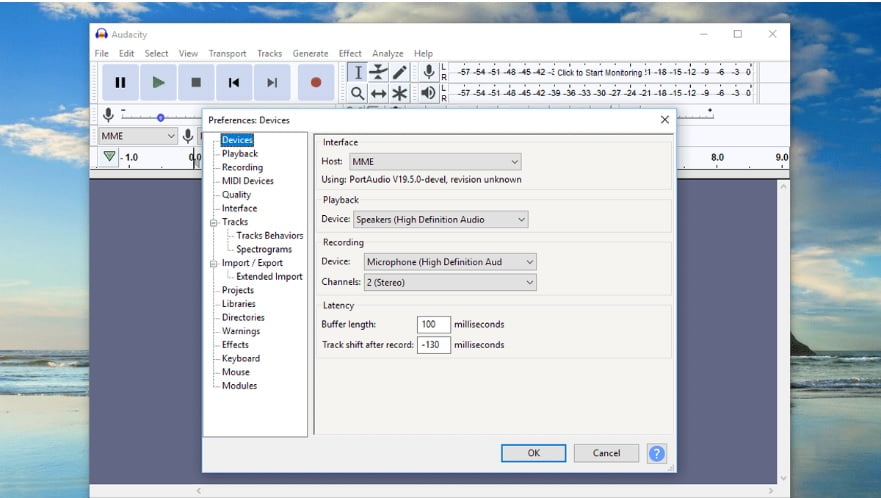Adjust the recording volume slider
Screen dimensions: 881x498
[x=161, y=117]
